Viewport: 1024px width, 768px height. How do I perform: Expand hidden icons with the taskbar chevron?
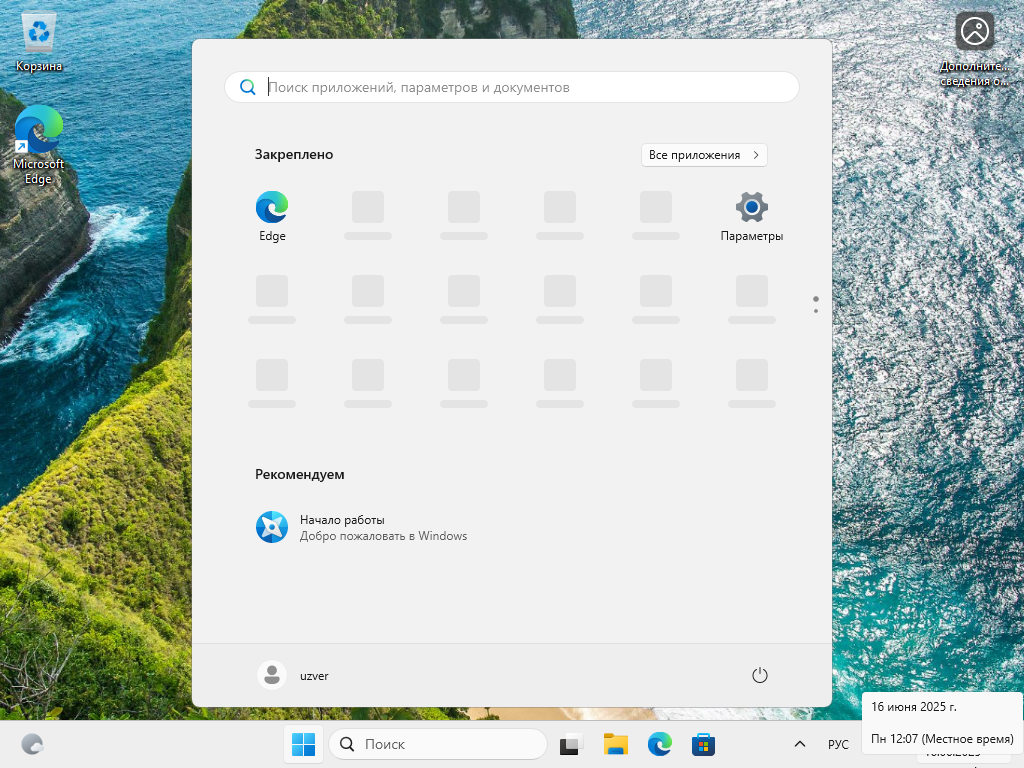[799, 744]
